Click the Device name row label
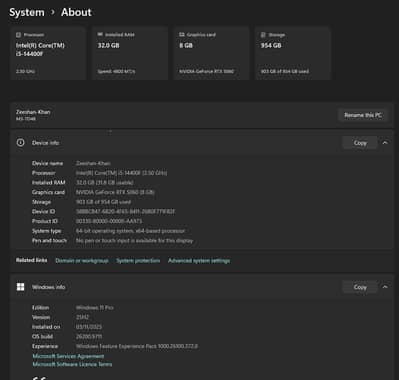 click(x=47, y=163)
